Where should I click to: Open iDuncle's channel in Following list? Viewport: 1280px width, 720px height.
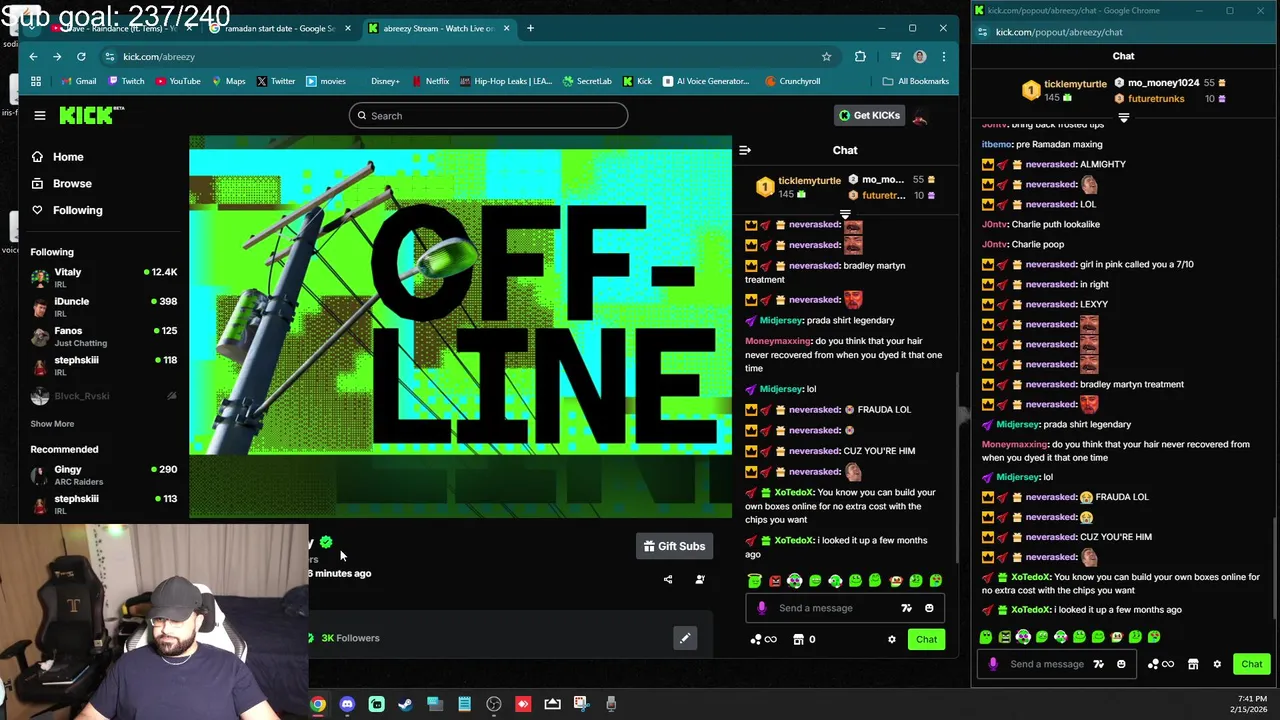click(x=103, y=307)
